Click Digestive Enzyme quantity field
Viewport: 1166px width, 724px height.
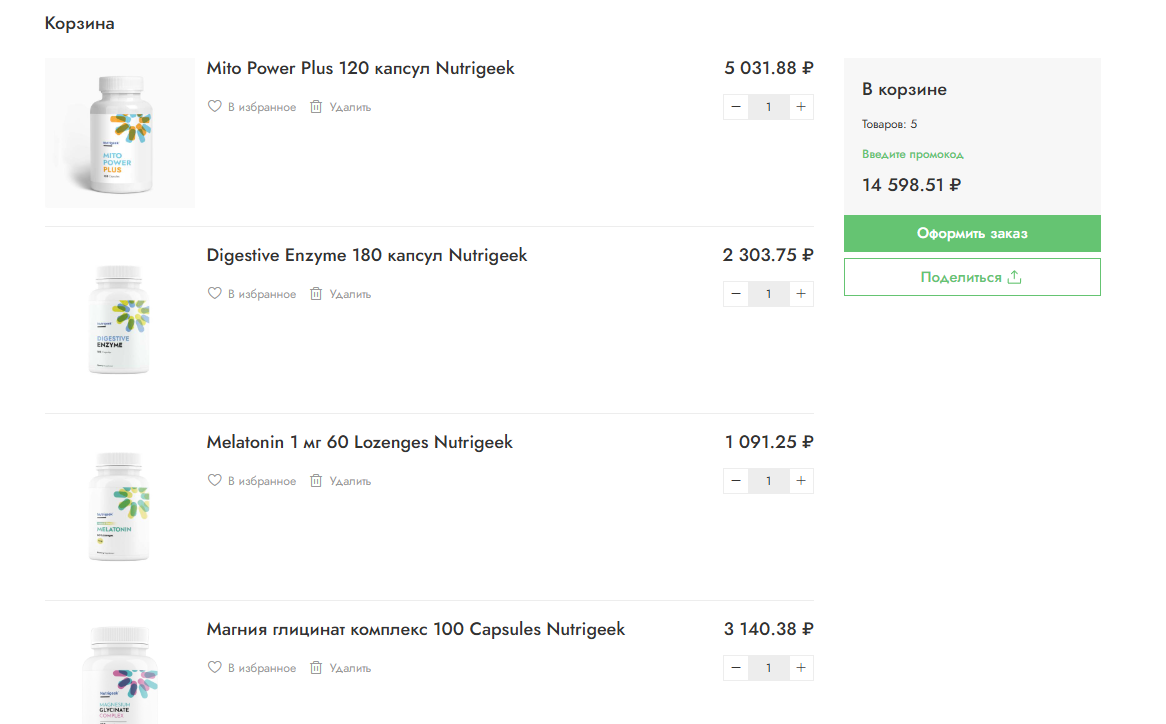coord(768,294)
